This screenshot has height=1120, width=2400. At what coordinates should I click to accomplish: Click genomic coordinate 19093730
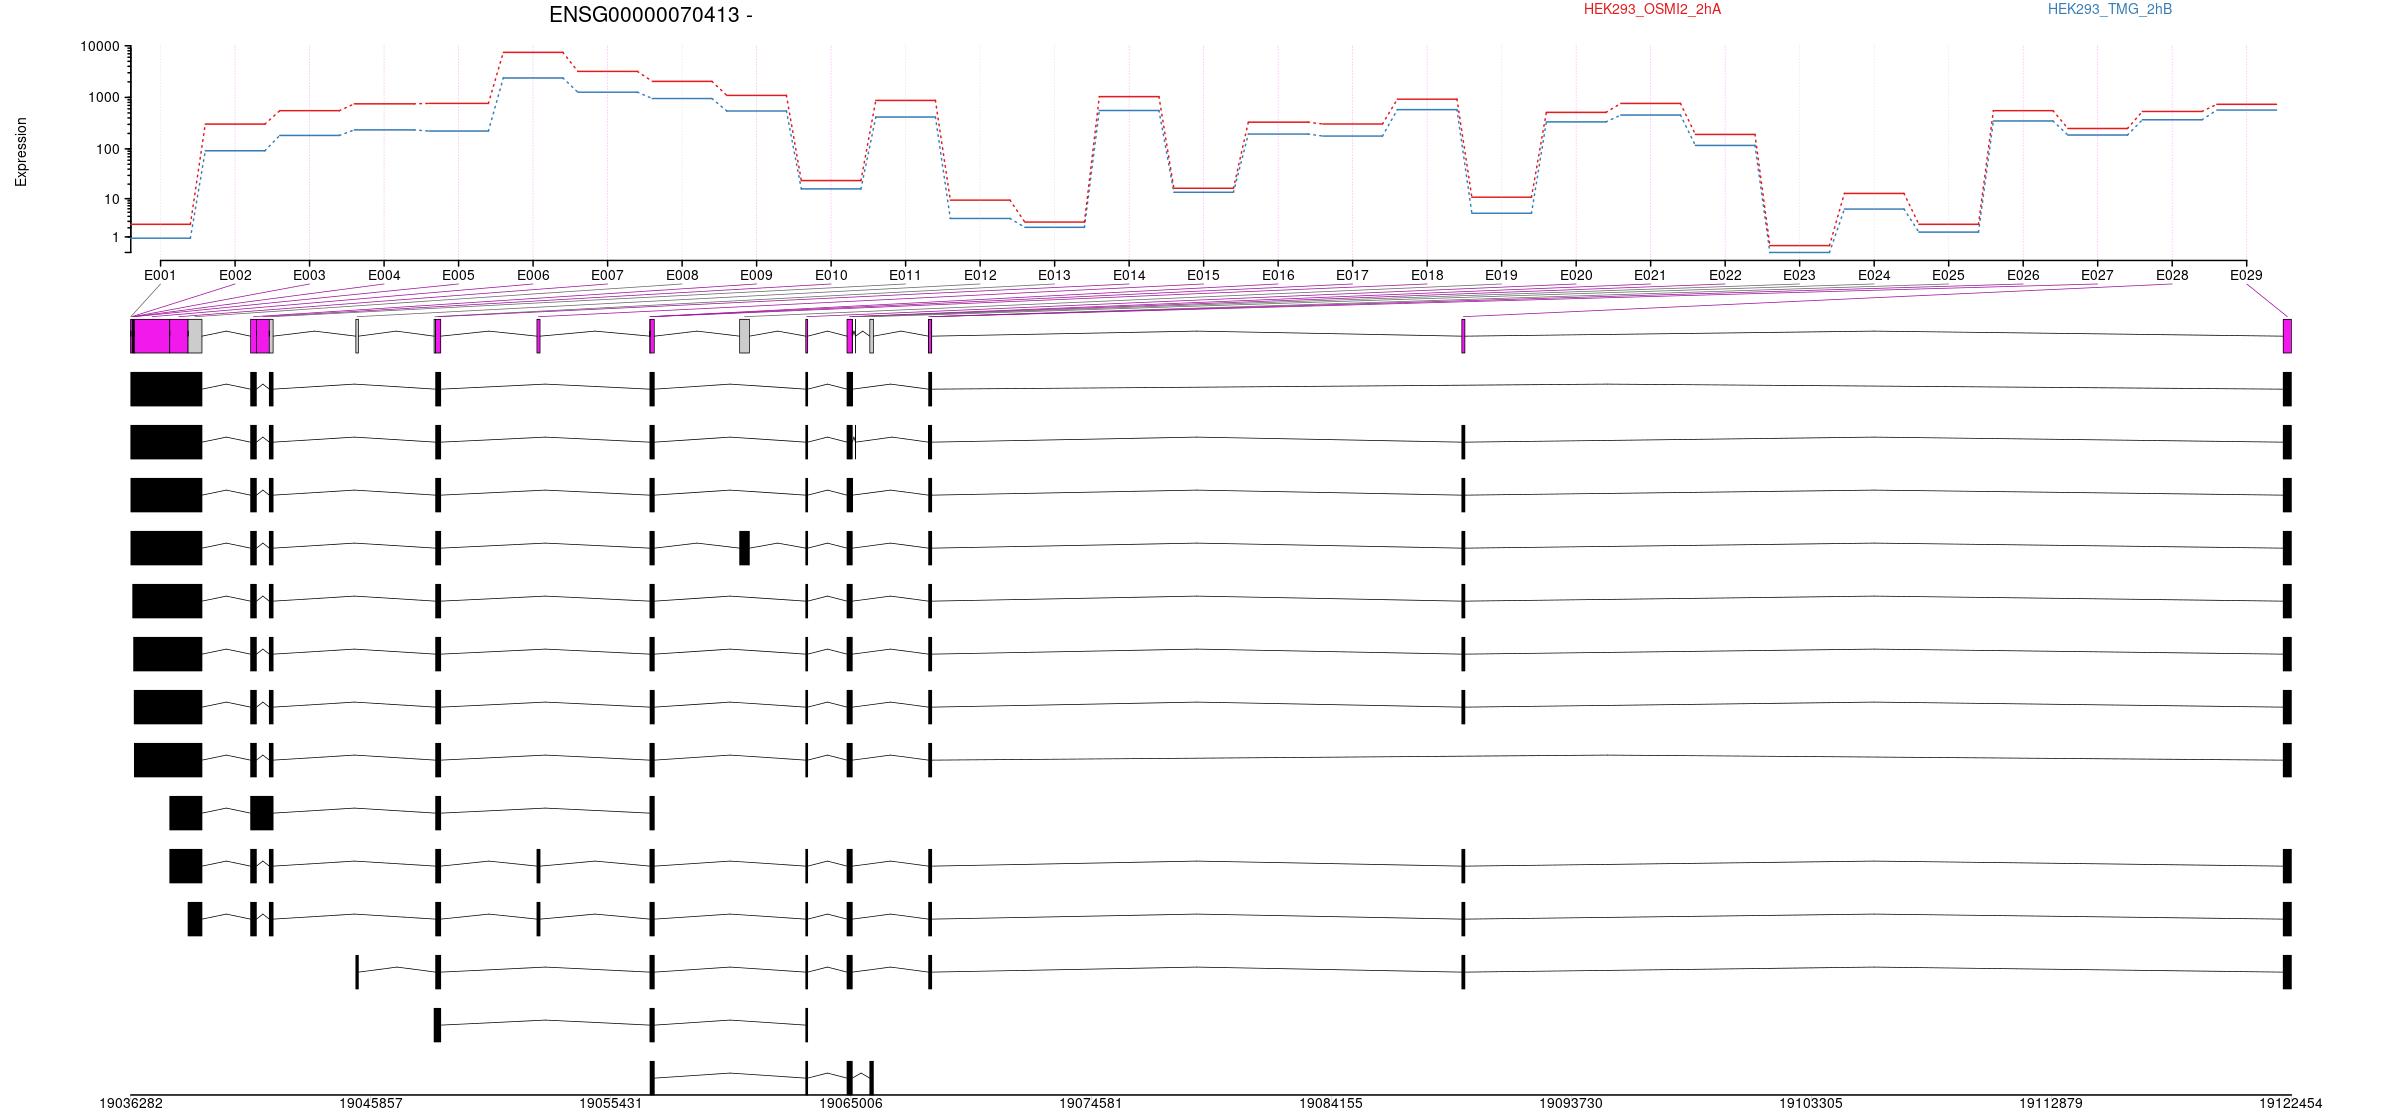coord(1571,1104)
